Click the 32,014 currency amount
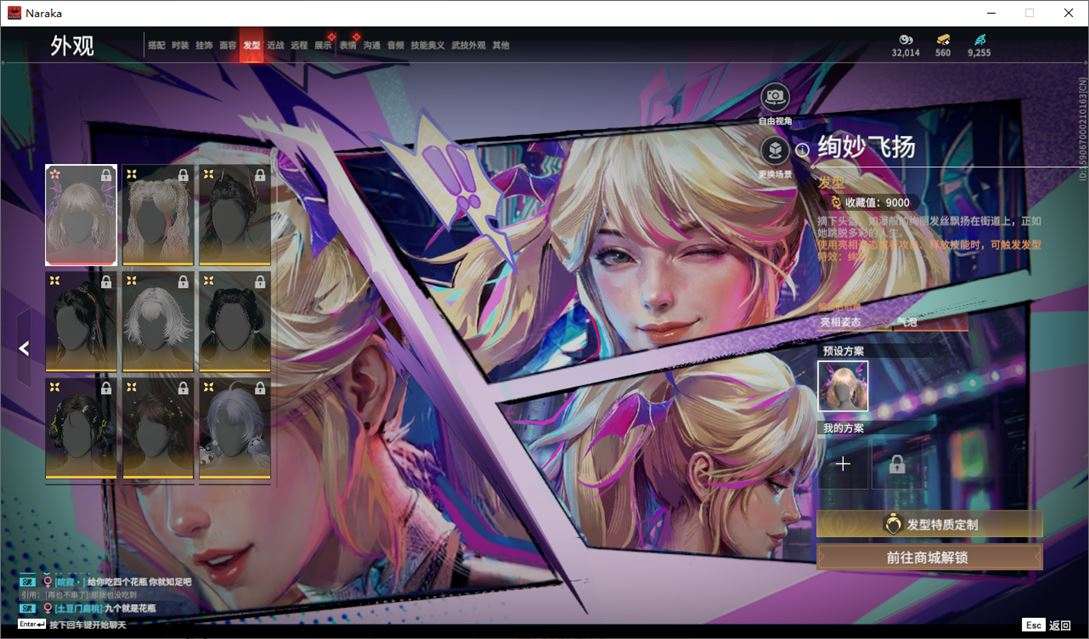The width and height of the screenshot is (1089, 639). coord(906,53)
